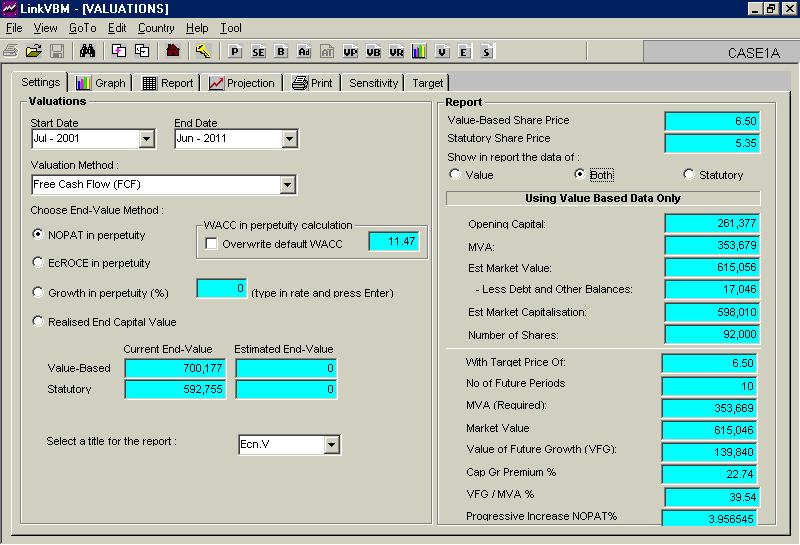Screen dimensions: 800x545
Task: Click the printer icon in the toolbar
Action: 10,51
